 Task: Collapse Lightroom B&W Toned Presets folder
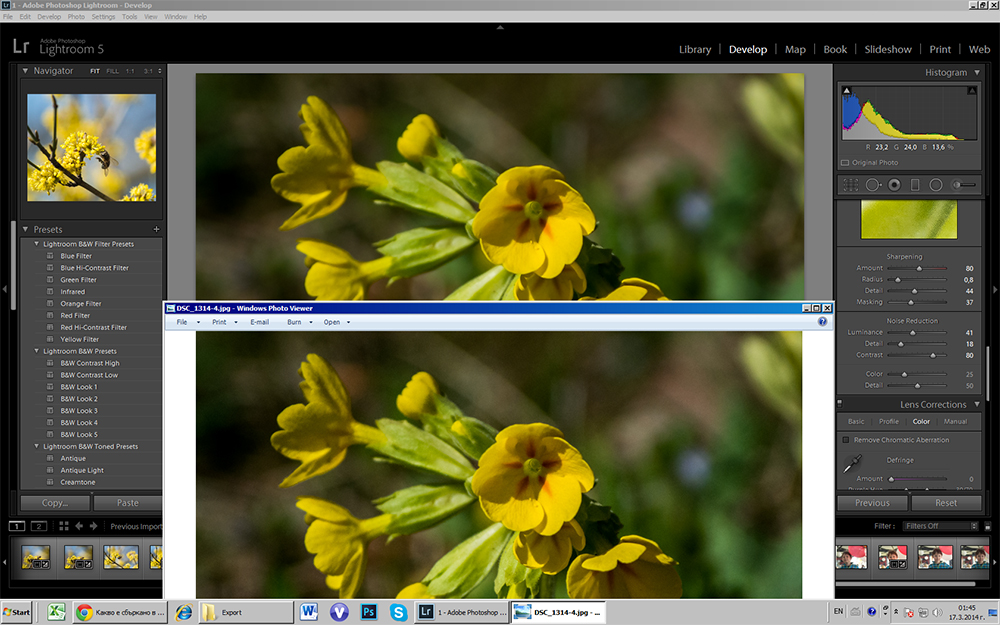36,446
